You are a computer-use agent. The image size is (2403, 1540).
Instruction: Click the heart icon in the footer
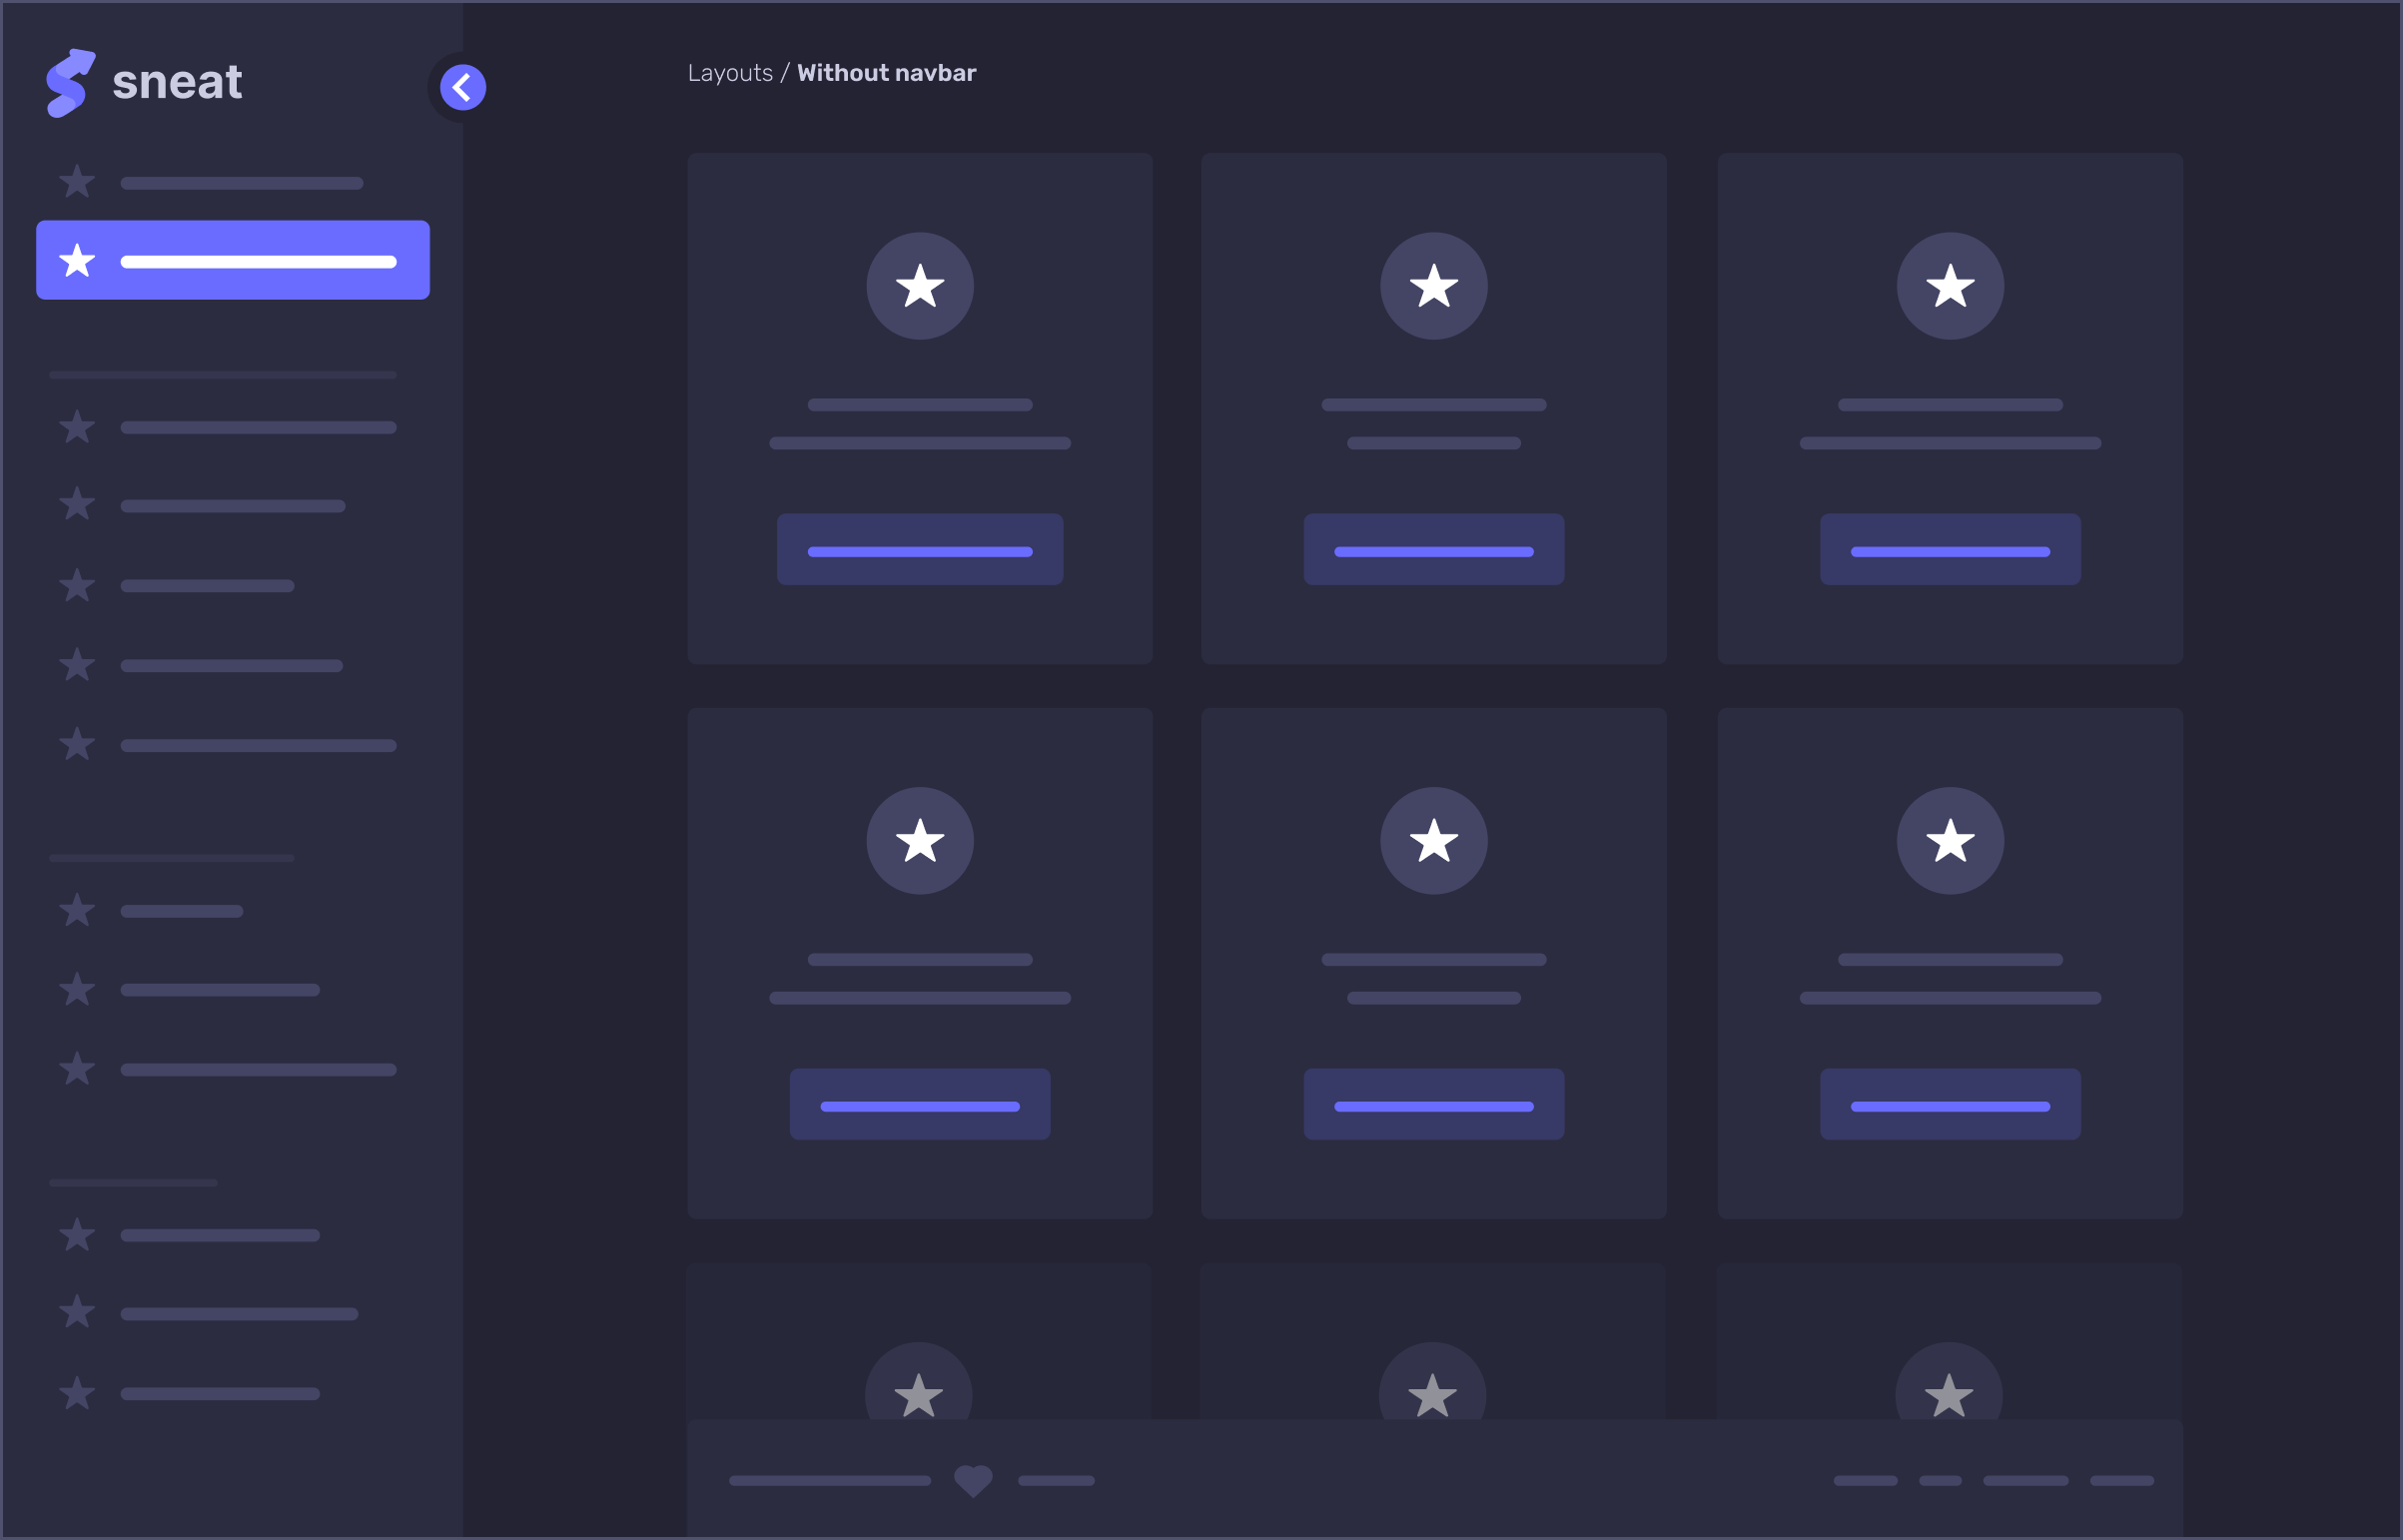[x=973, y=1480]
